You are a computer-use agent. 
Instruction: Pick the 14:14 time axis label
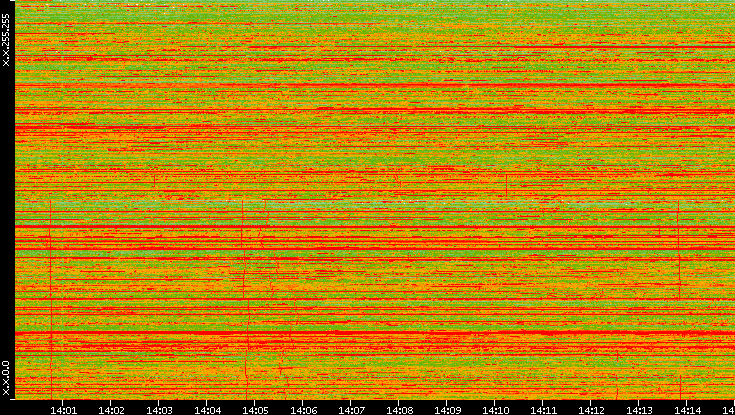[x=687, y=410]
